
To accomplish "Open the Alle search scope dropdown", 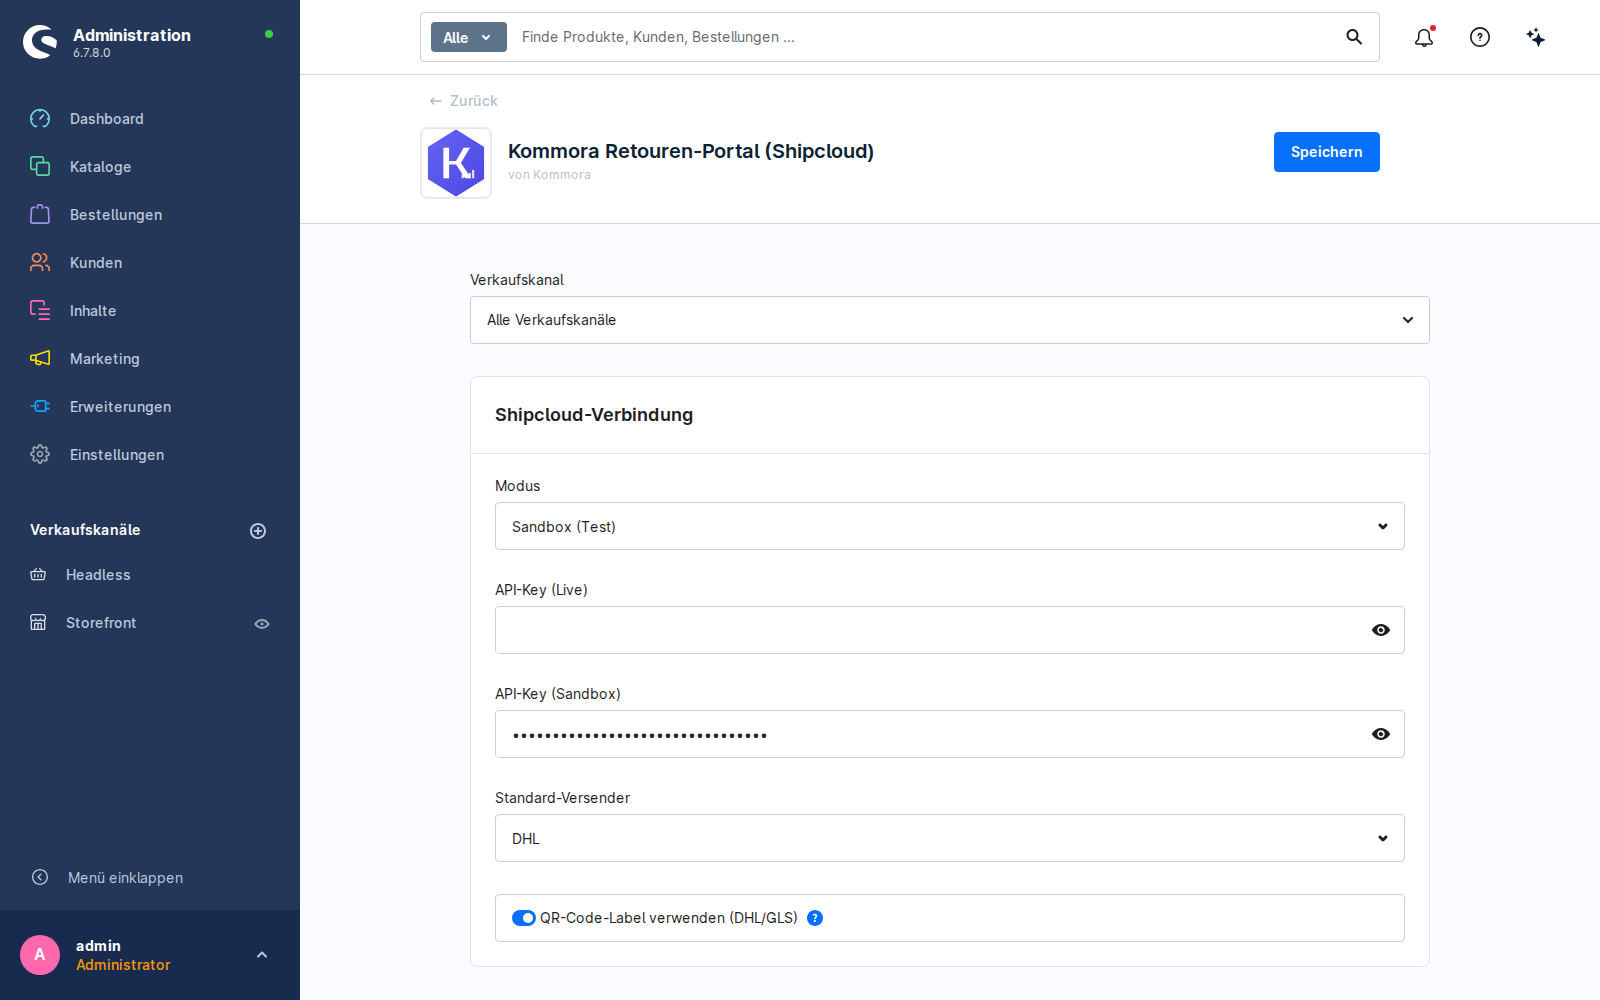I will [x=468, y=37].
